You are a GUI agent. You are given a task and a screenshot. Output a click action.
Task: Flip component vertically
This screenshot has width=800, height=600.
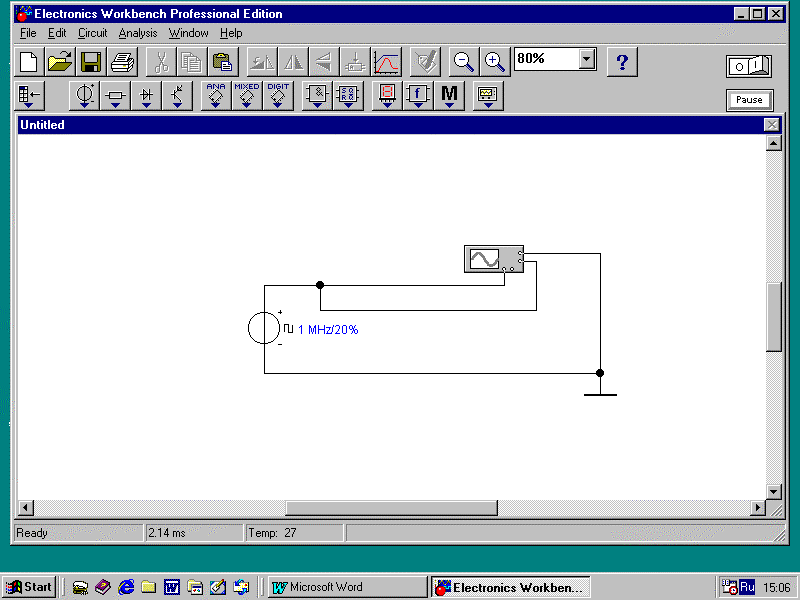[x=324, y=62]
